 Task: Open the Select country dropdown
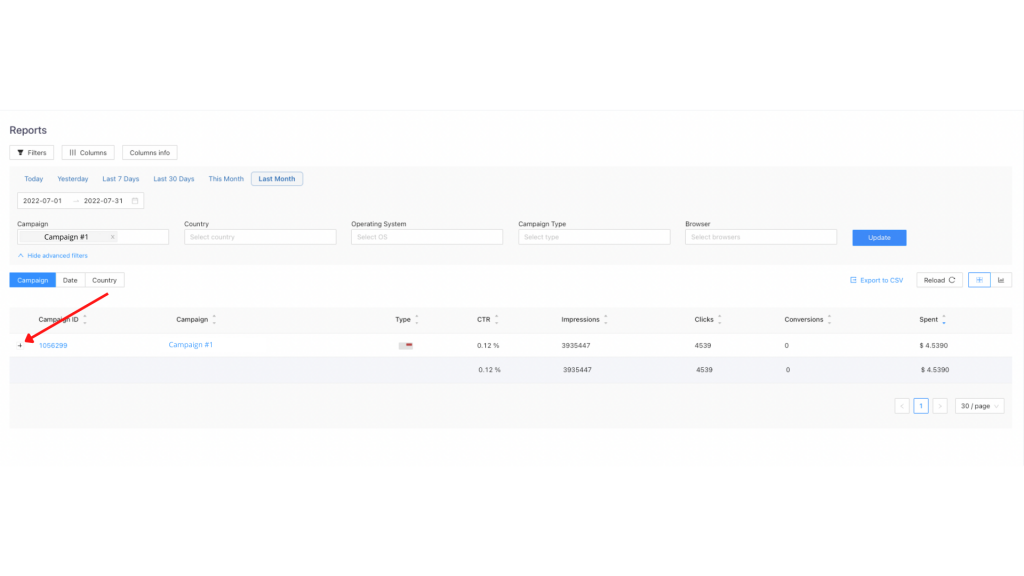point(260,237)
